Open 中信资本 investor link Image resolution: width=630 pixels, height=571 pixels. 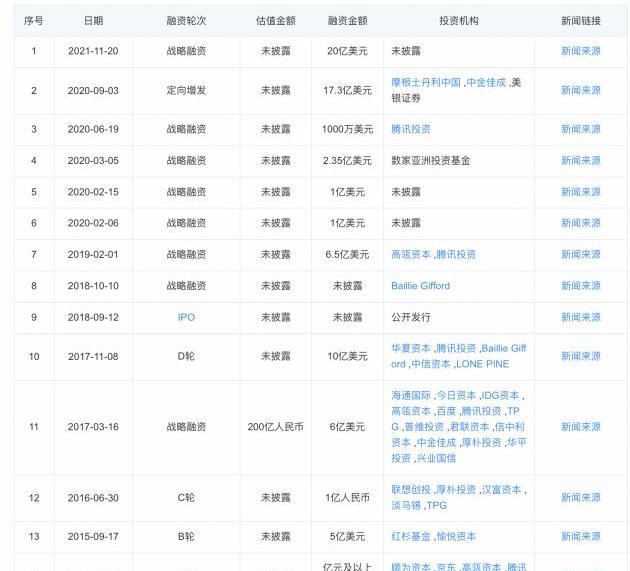[x=431, y=364]
